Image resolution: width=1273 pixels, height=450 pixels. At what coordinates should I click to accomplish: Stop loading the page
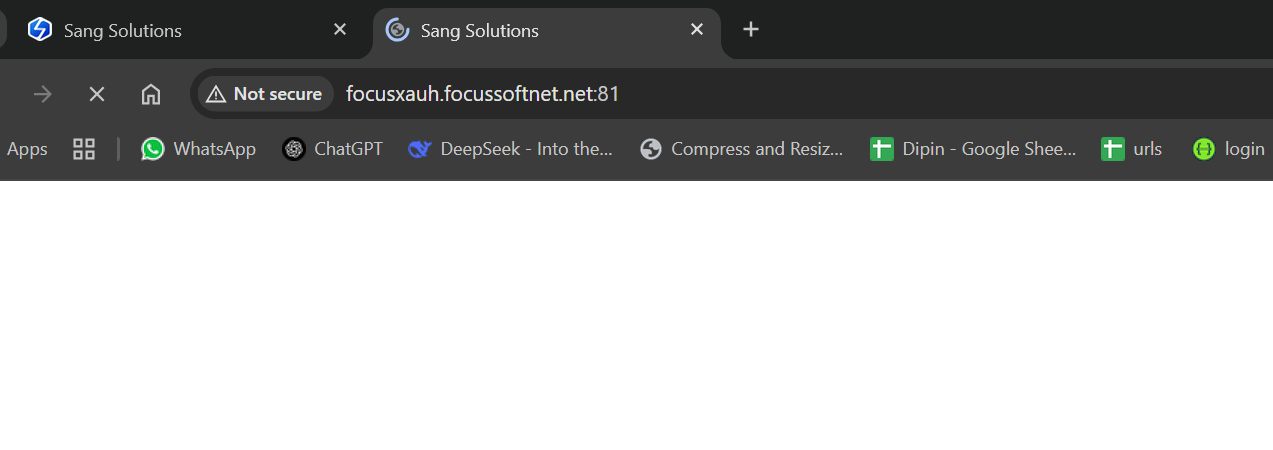click(x=97, y=94)
